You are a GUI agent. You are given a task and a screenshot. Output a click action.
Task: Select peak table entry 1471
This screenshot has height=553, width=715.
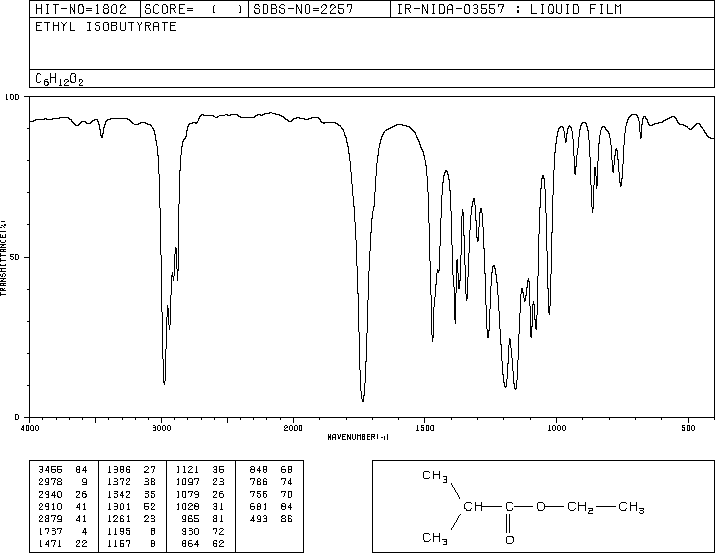[x=50, y=543]
